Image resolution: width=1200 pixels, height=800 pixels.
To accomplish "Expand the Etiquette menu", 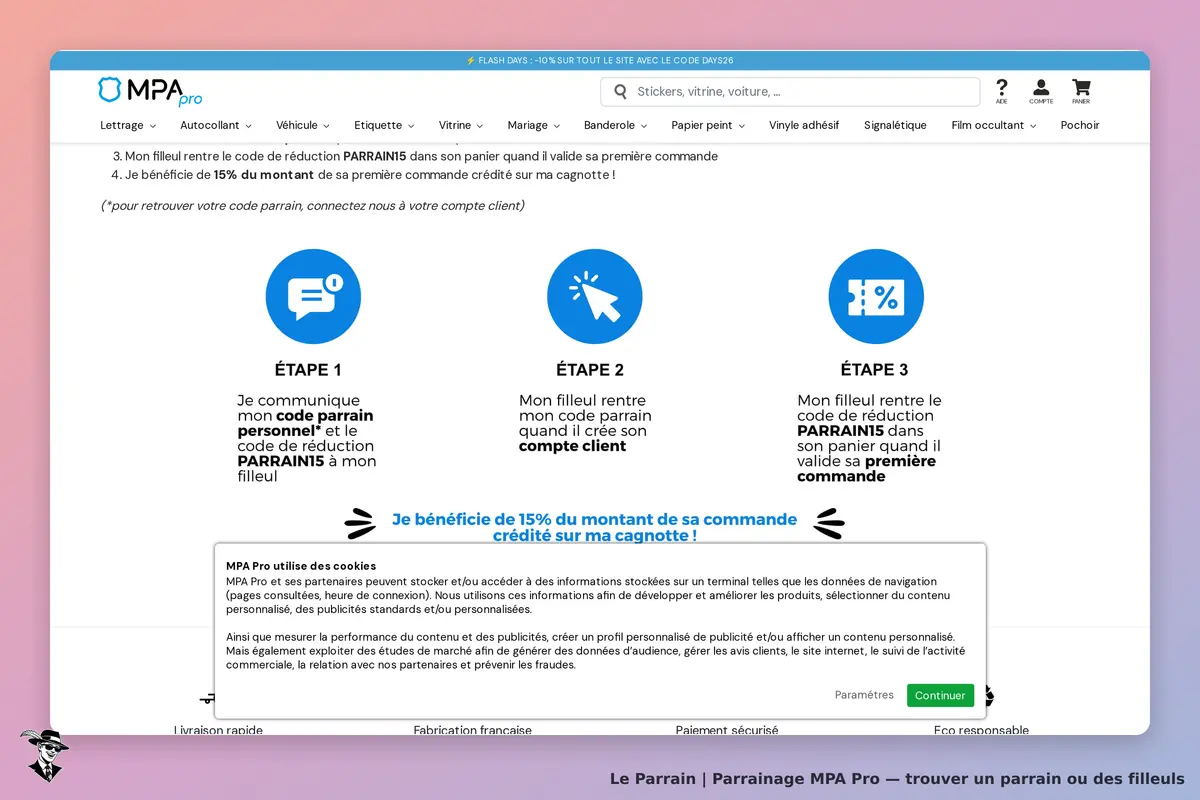I will click(x=384, y=125).
